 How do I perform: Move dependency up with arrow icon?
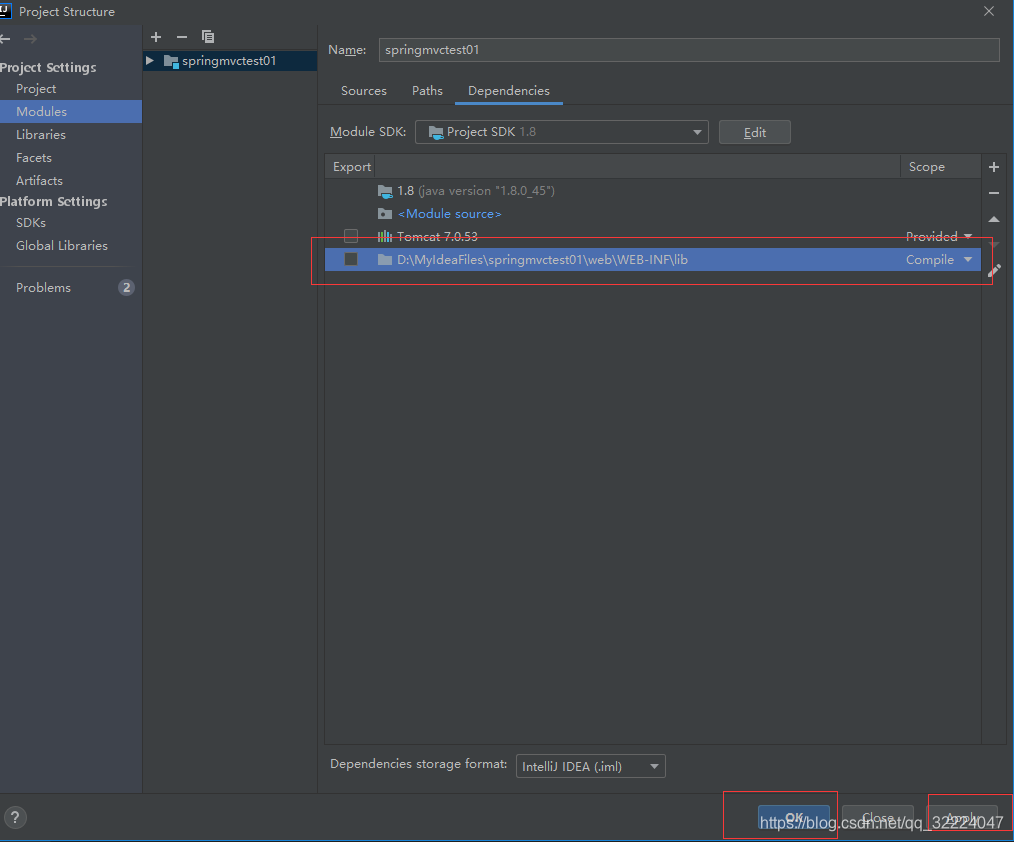[994, 219]
